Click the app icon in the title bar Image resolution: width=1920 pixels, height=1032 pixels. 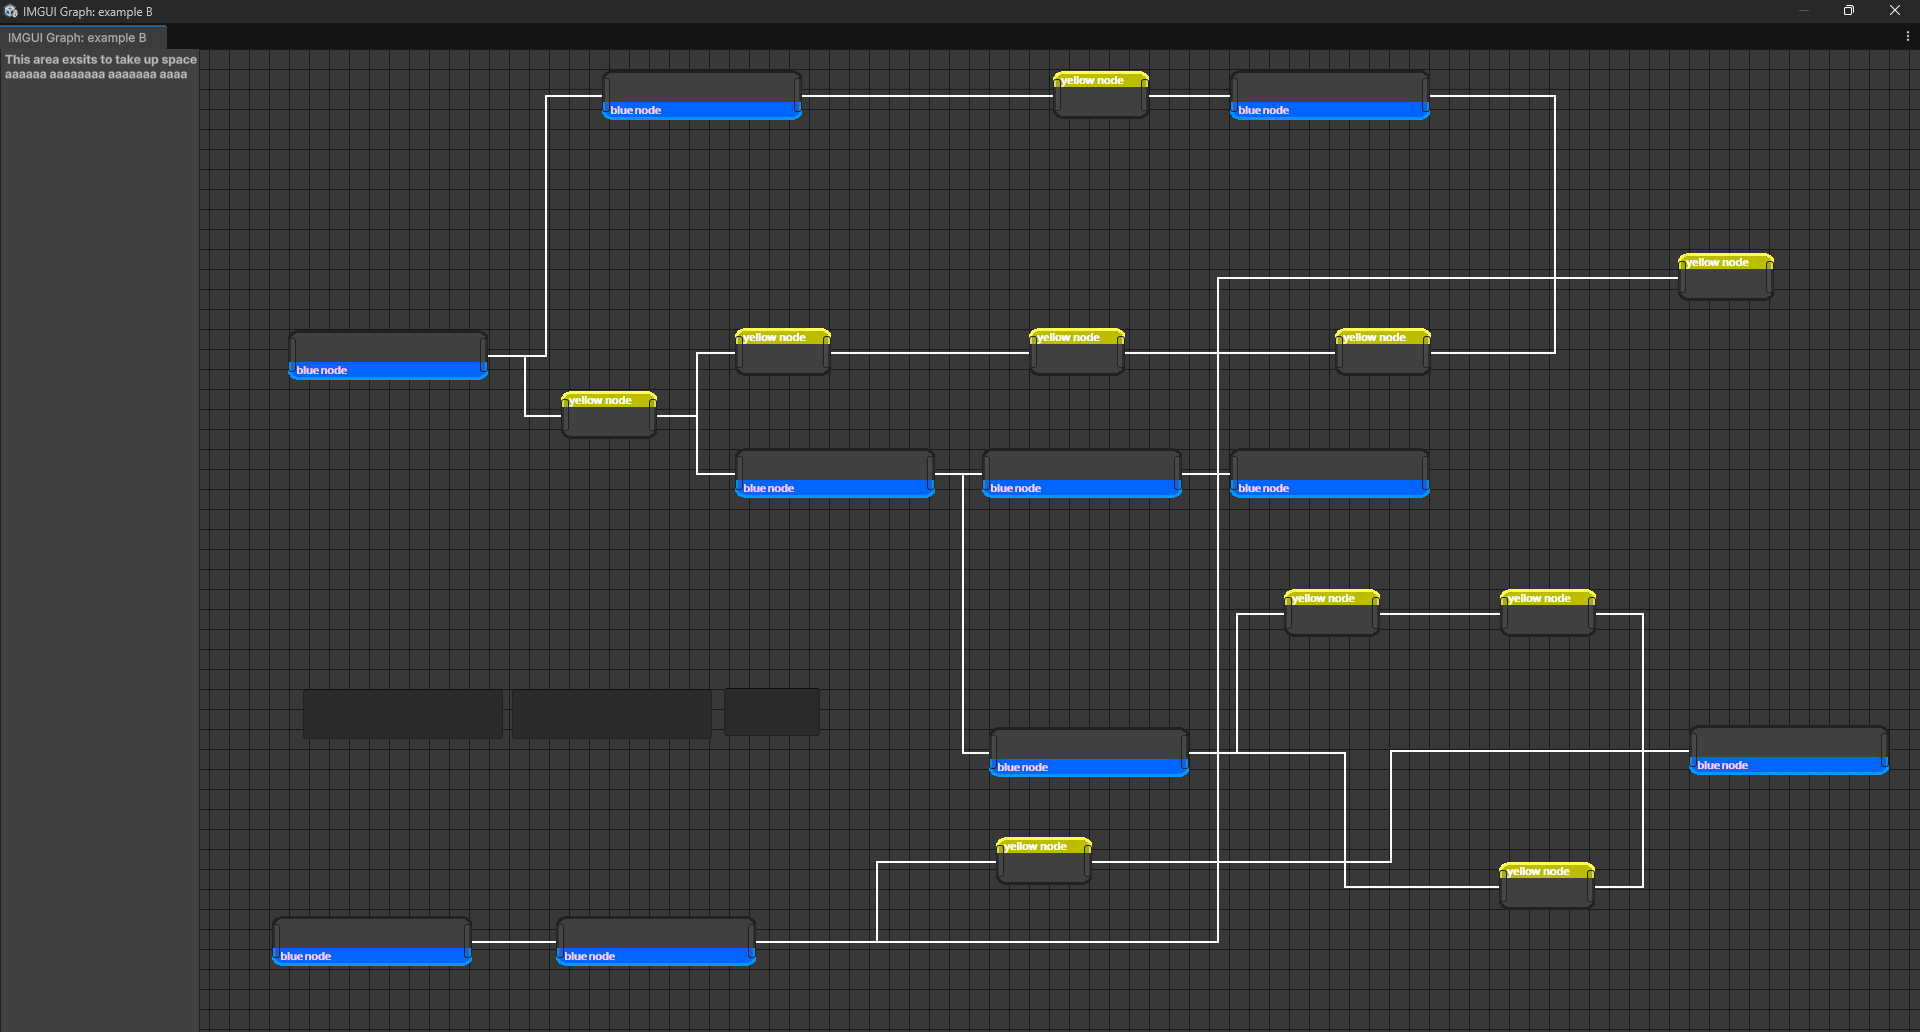point(11,11)
